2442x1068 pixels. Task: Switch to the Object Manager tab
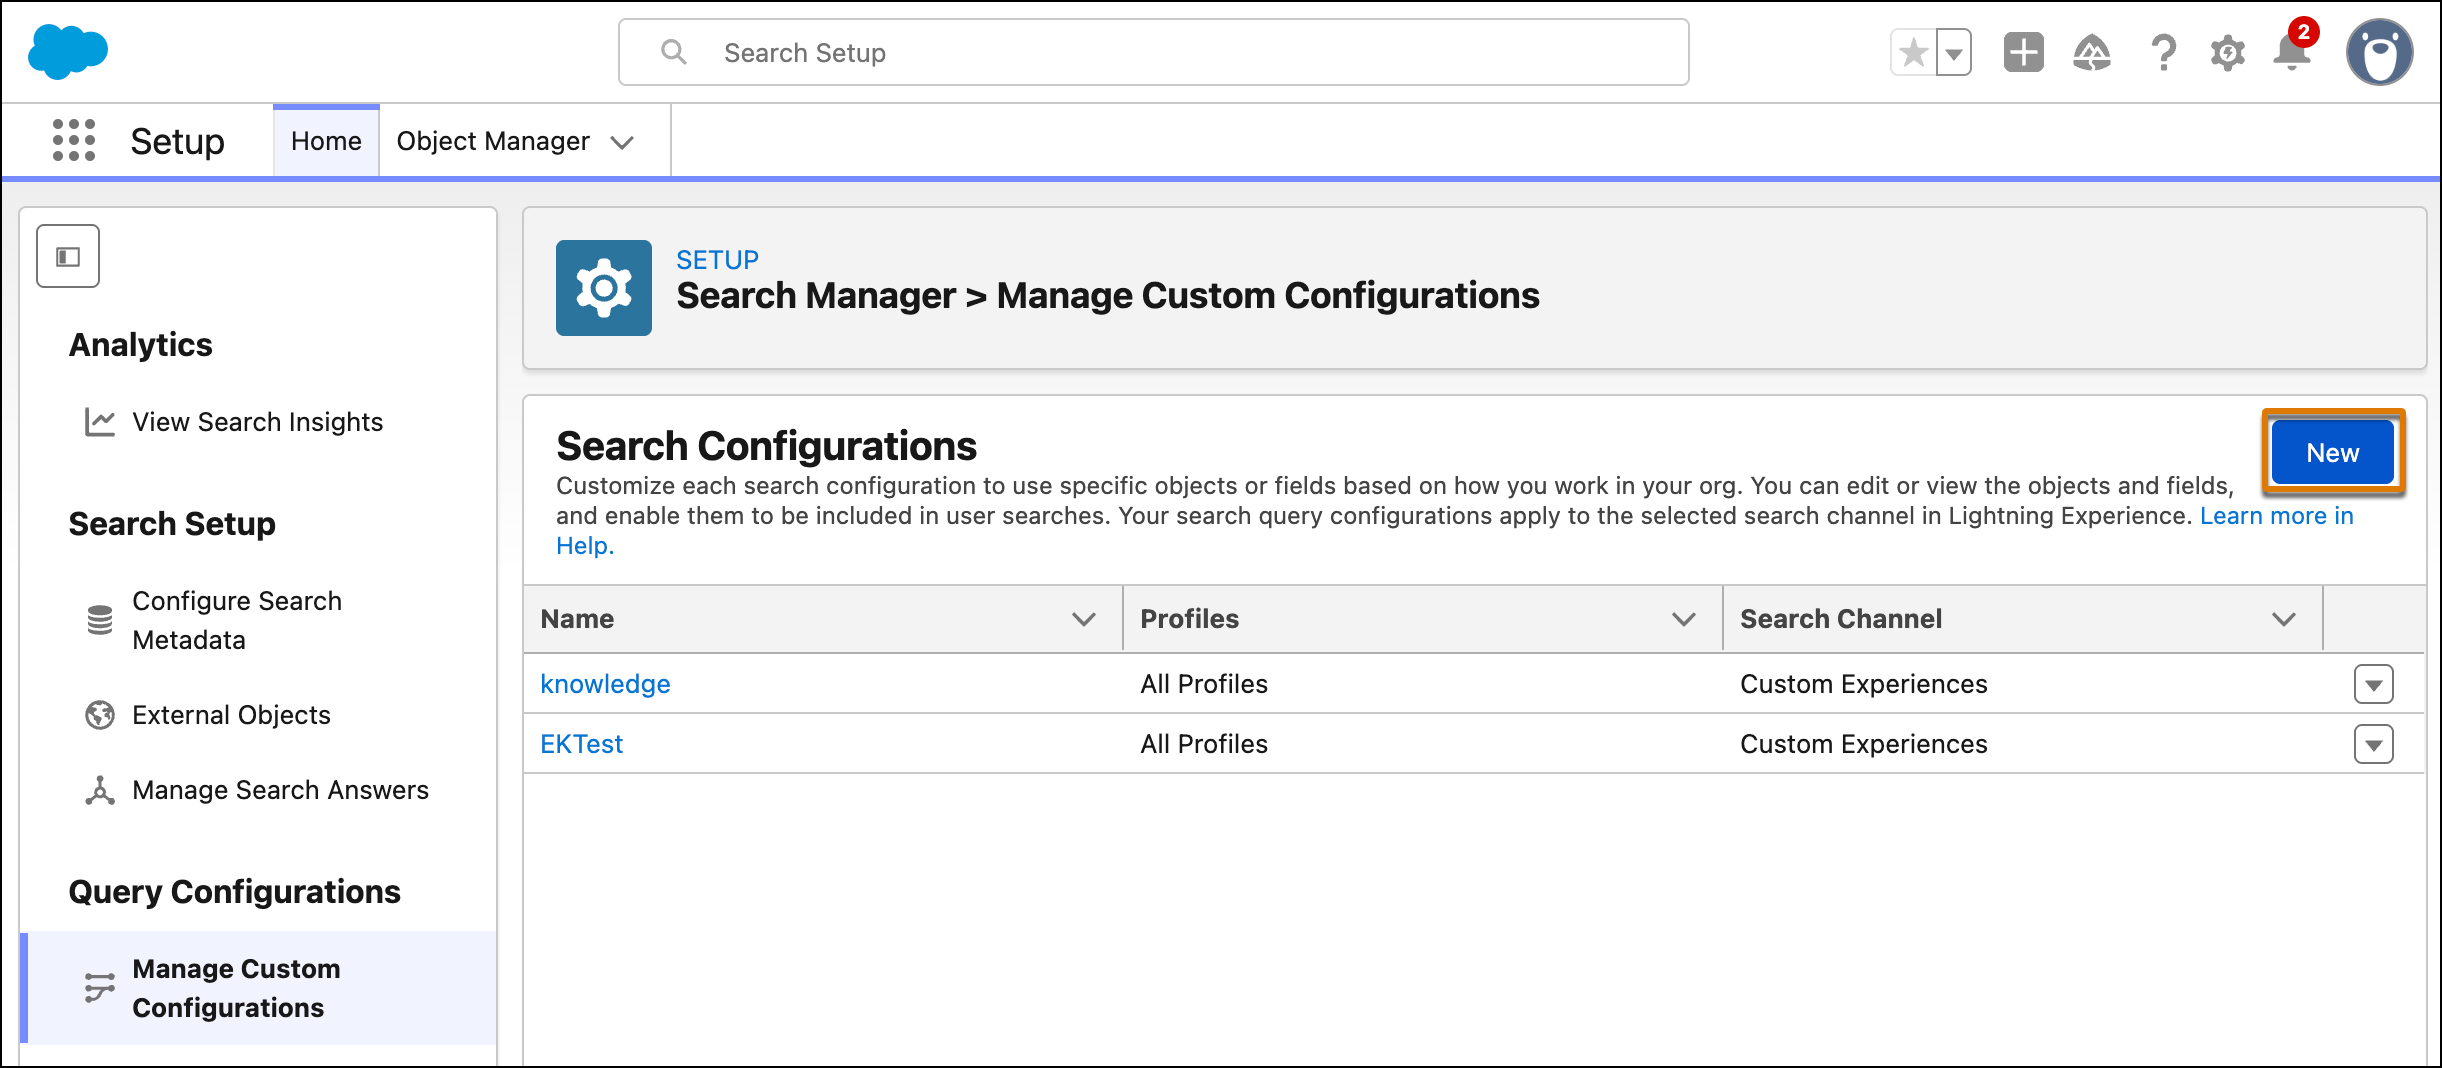pos(493,141)
